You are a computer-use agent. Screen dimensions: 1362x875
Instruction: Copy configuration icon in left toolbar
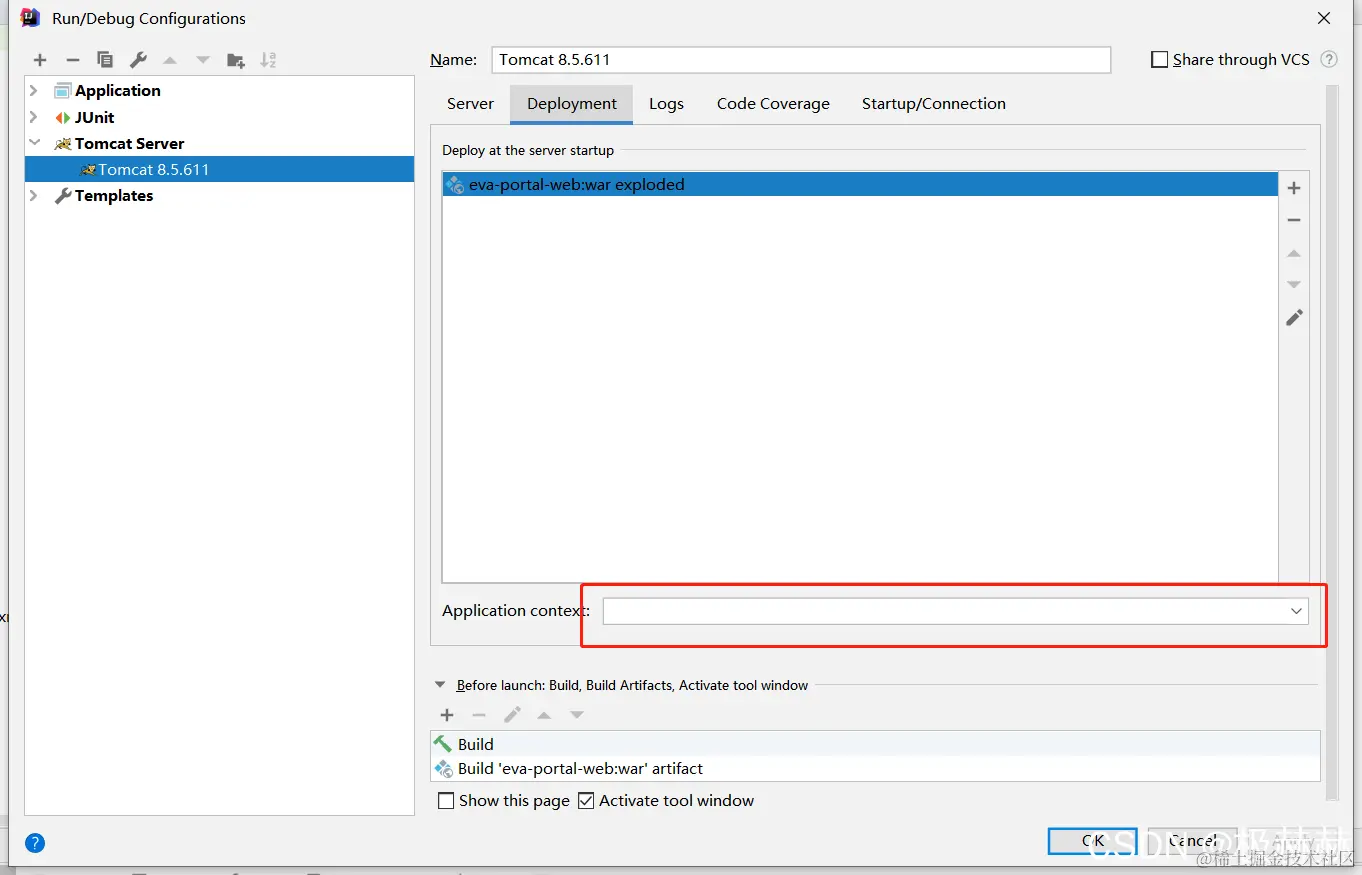105,60
